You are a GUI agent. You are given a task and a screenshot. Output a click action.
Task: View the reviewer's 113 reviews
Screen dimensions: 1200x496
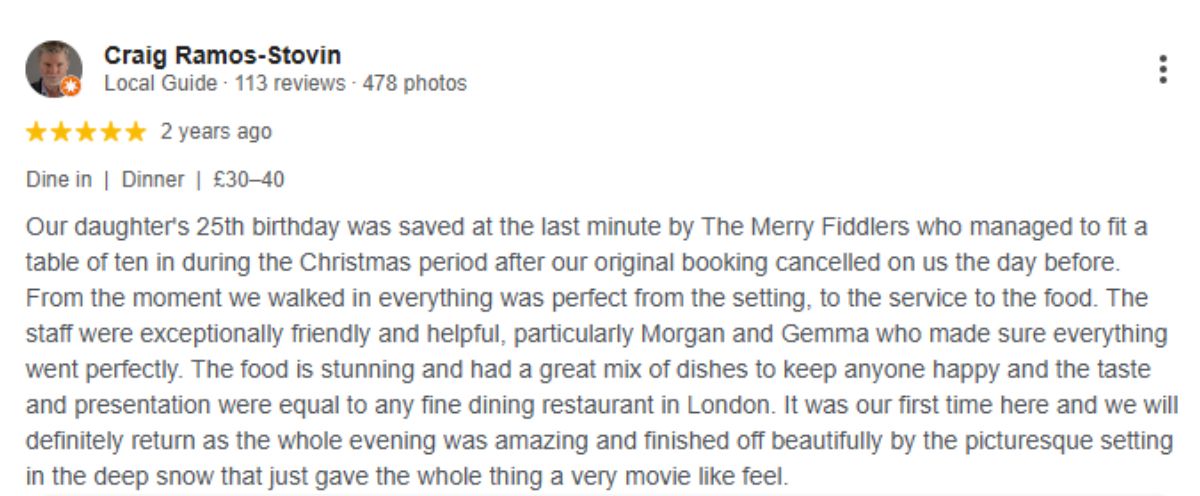[x=290, y=83]
